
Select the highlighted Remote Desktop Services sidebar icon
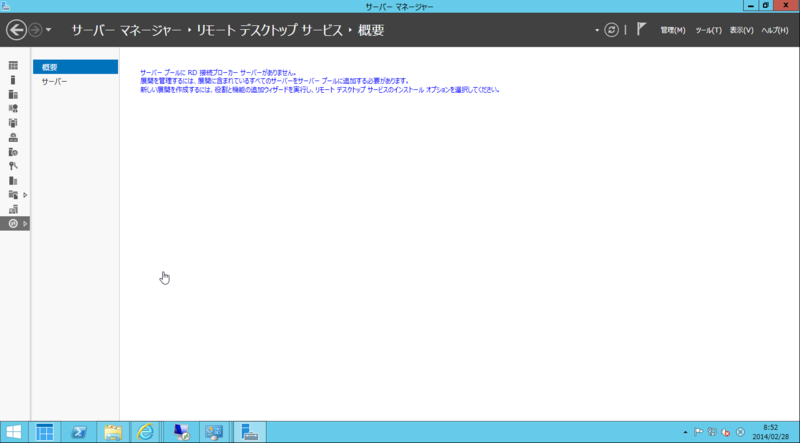pyautogui.click(x=13, y=224)
